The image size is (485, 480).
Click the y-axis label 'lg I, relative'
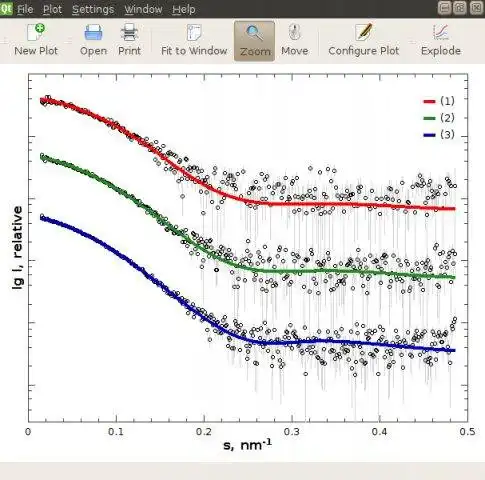click(17, 248)
